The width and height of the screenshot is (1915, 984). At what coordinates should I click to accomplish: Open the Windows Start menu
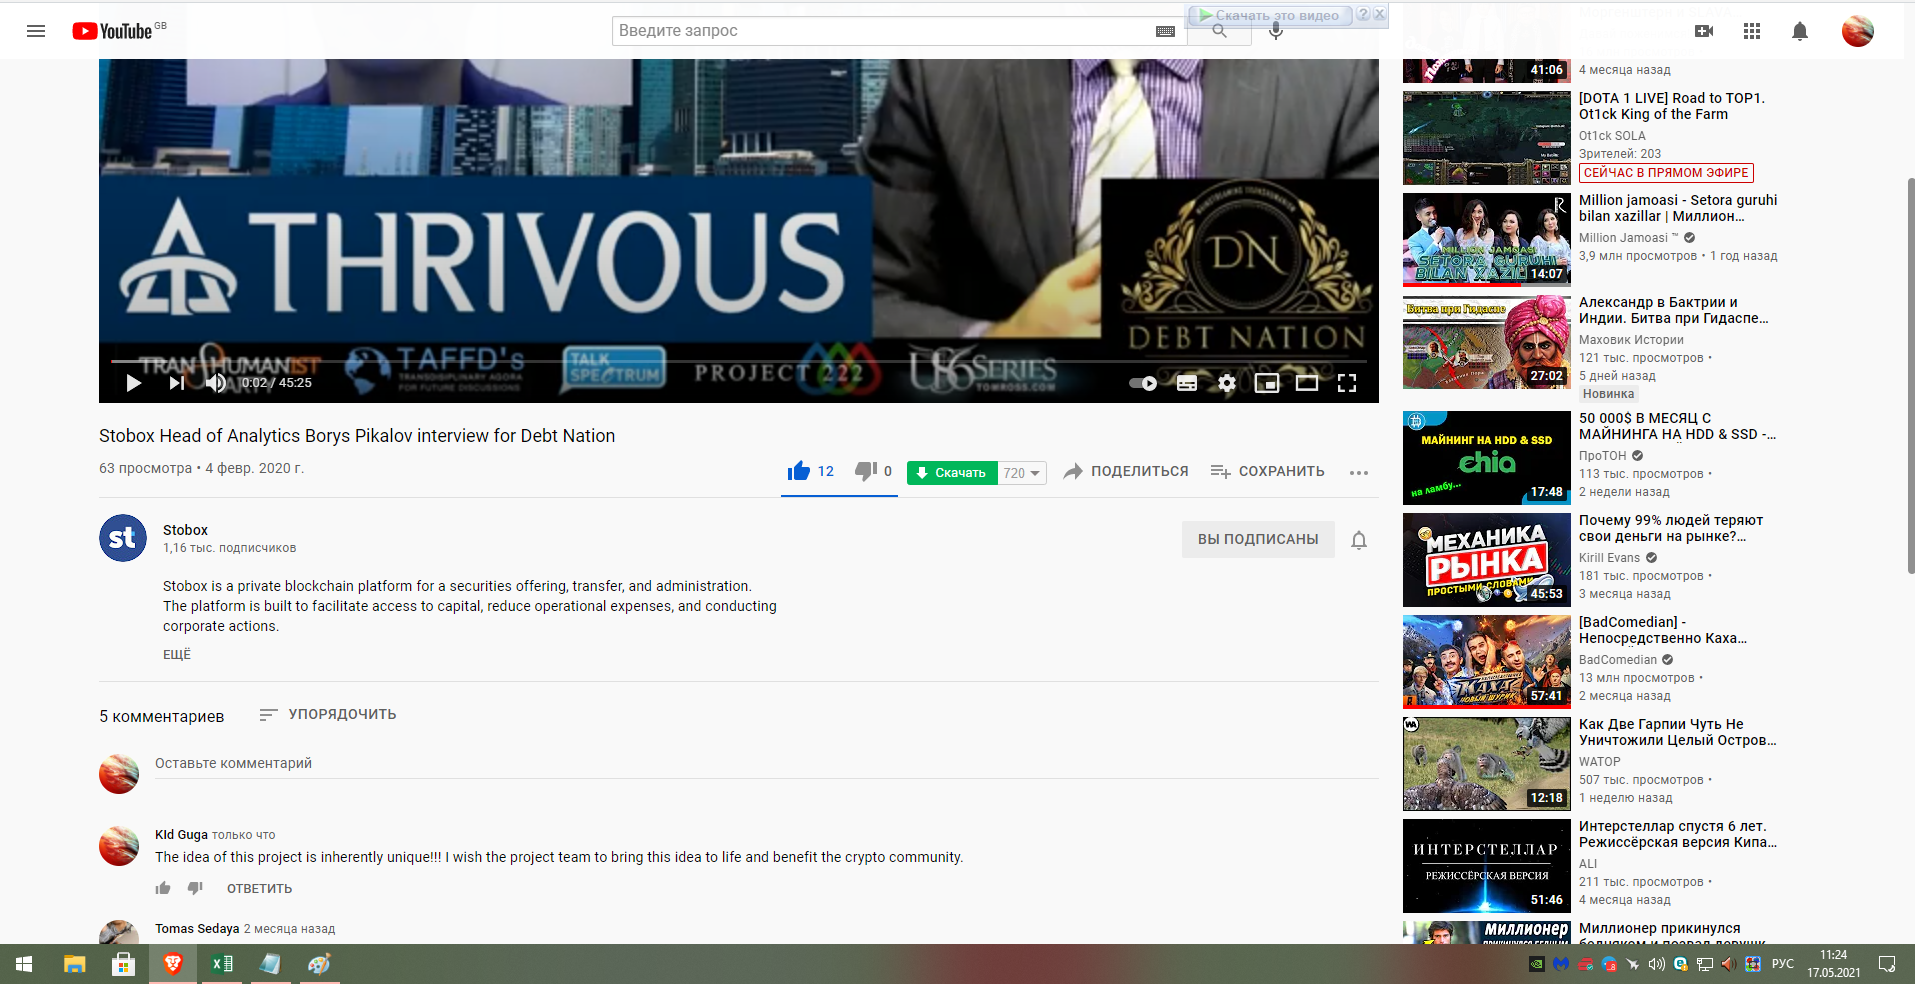coord(24,964)
